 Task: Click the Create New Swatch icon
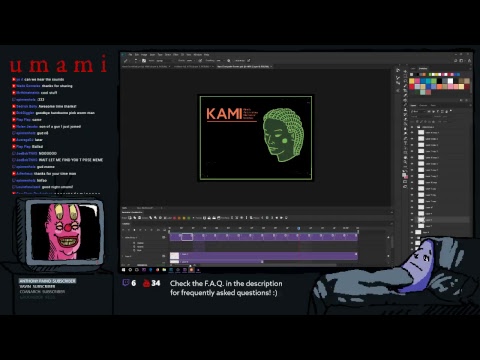coord(461,100)
